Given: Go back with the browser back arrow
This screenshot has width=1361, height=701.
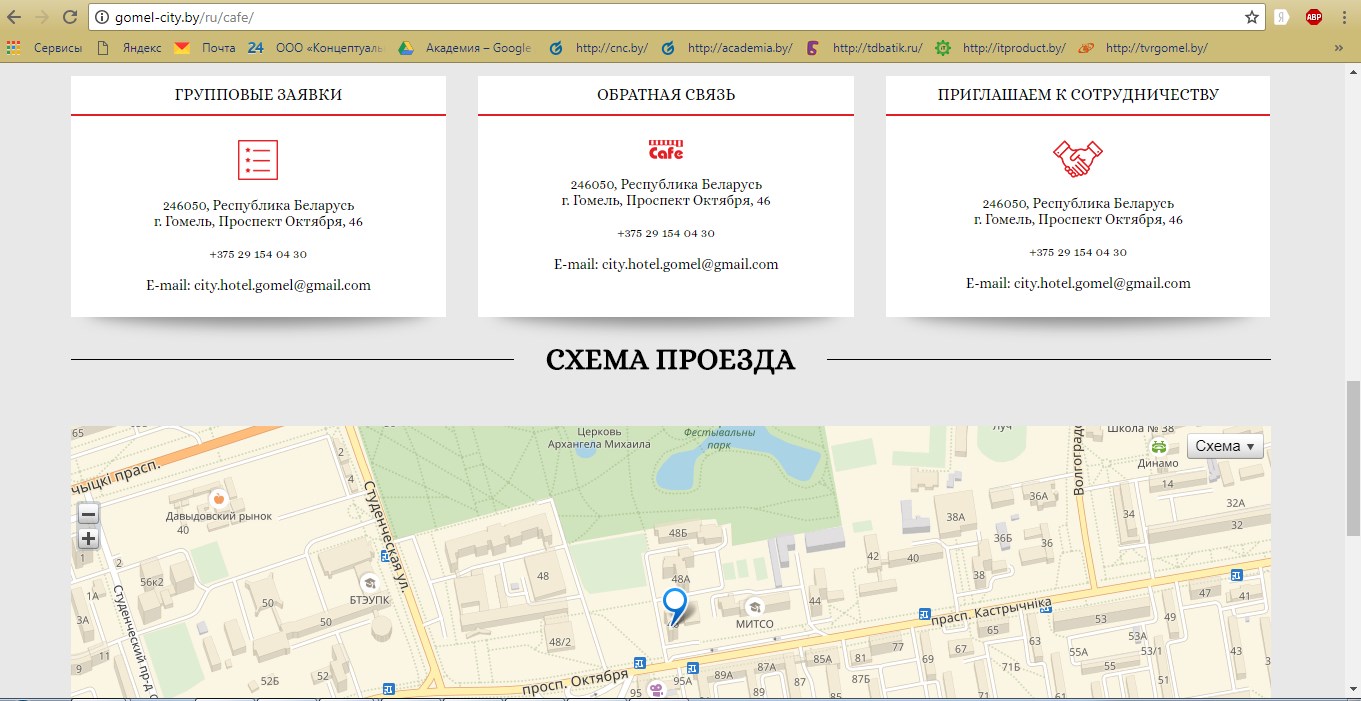Looking at the screenshot, I should click(15, 17).
